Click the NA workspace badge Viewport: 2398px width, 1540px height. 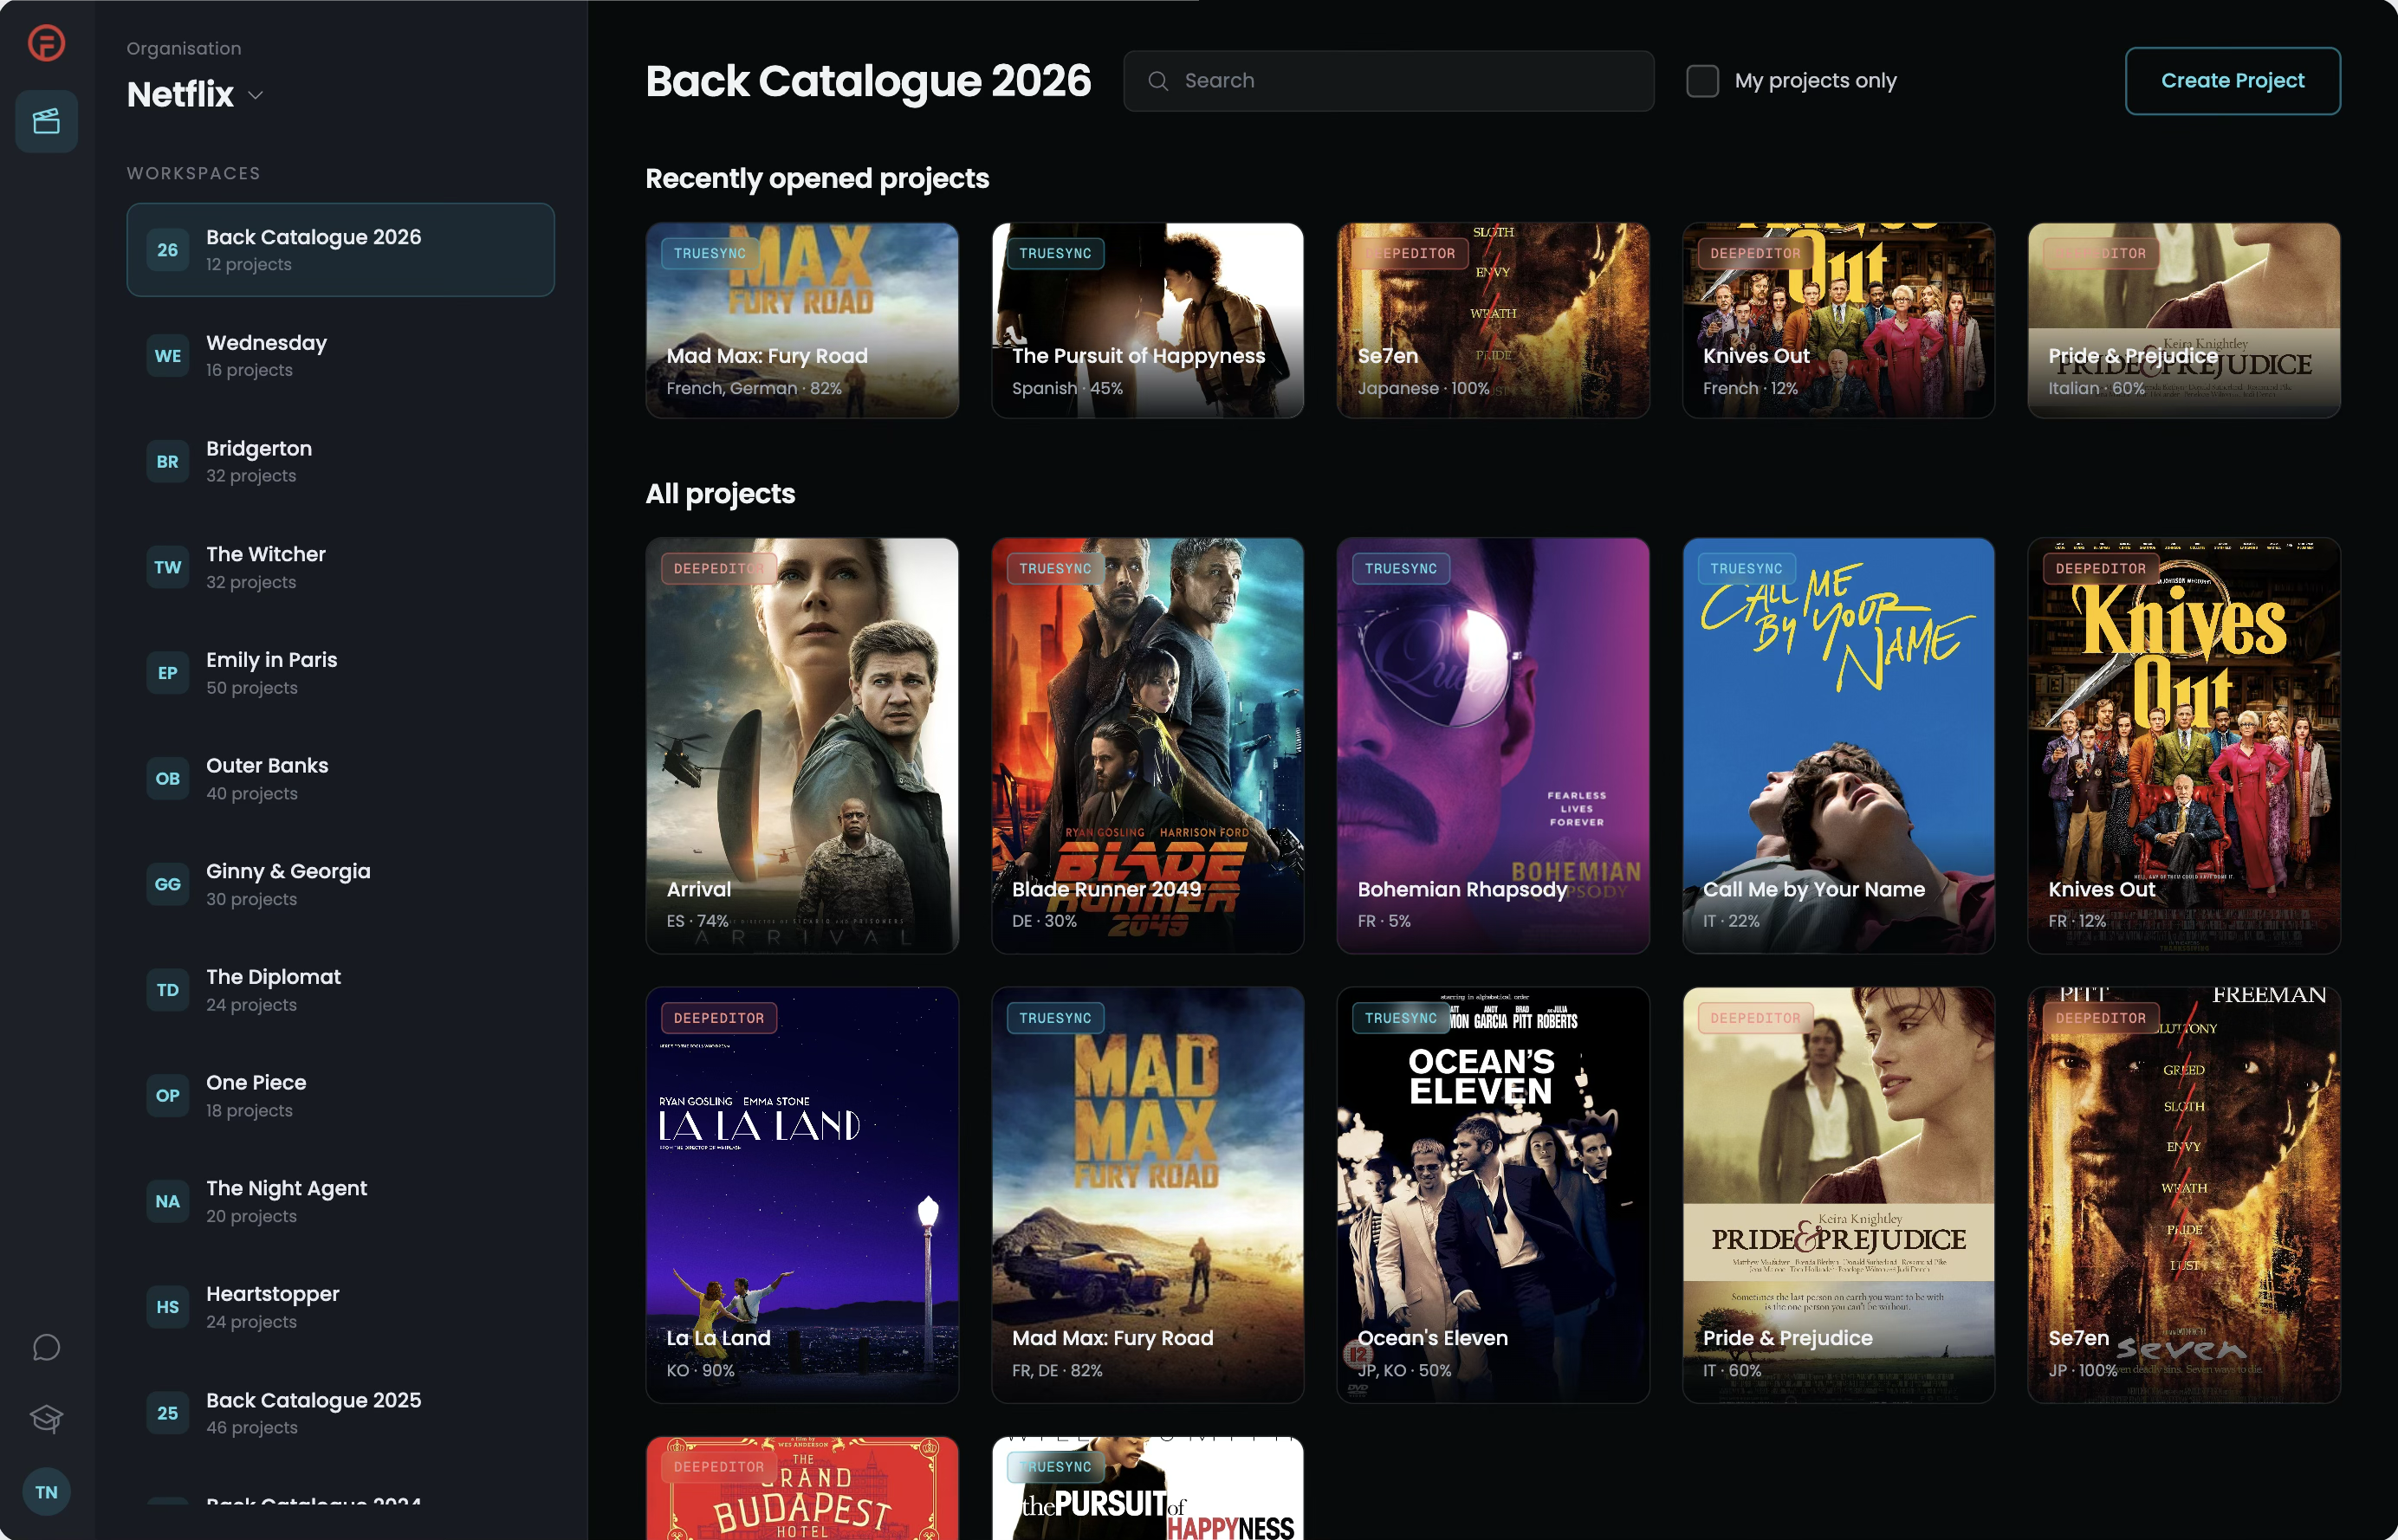coord(168,1201)
